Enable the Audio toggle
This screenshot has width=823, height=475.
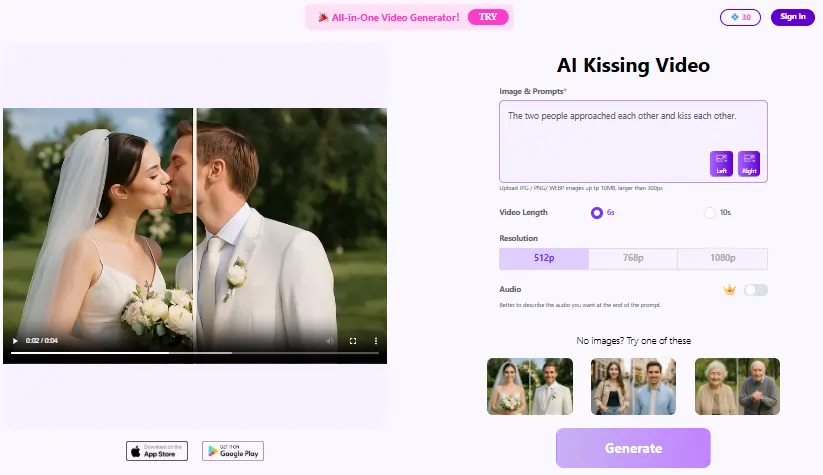click(756, 290)
